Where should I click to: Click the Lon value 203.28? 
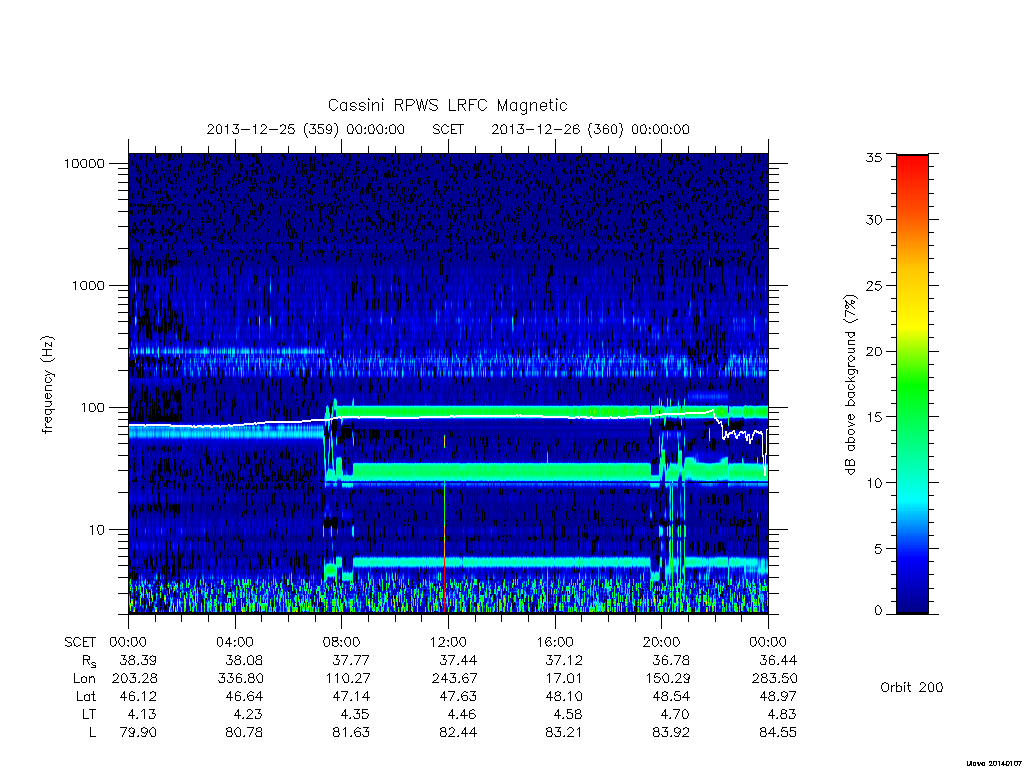click(x=135, y=679)
